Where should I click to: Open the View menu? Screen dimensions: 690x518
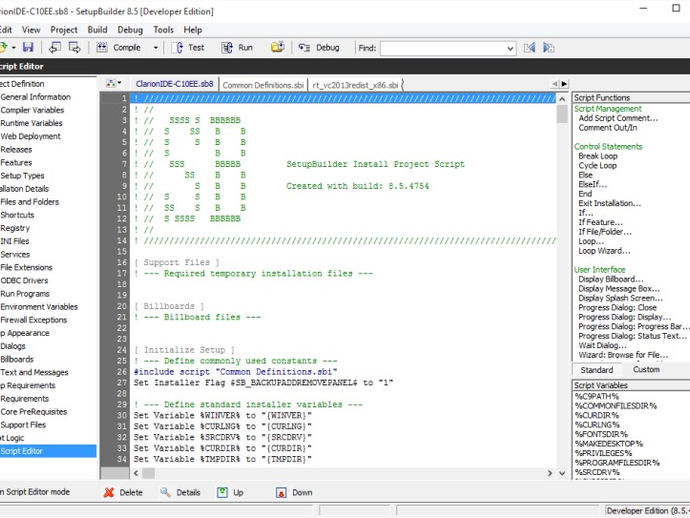pyautogui.click(x=31, y=30)
